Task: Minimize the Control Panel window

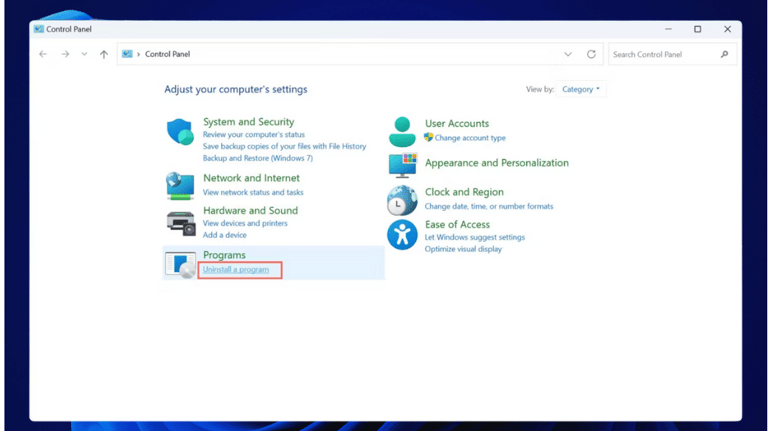Action: point(668,29)
